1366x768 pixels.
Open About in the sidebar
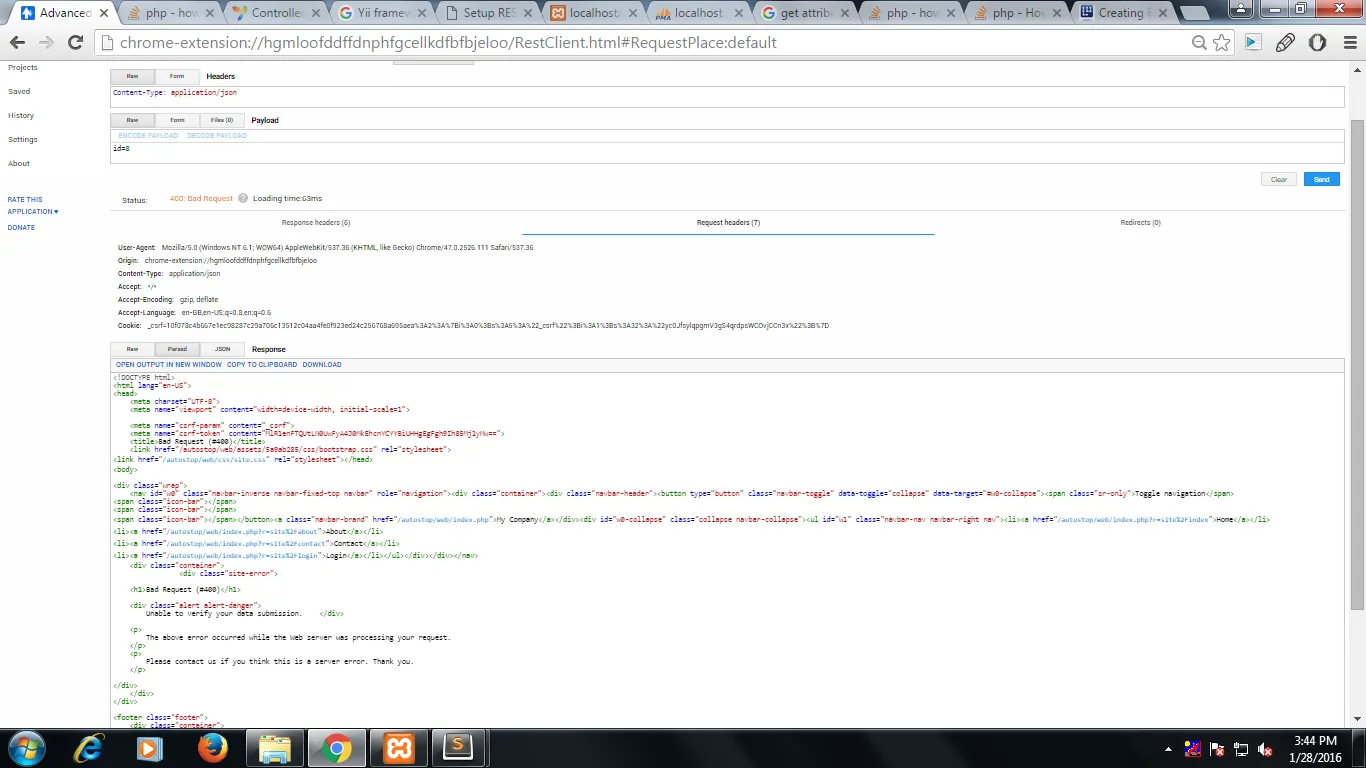point(19,163)
